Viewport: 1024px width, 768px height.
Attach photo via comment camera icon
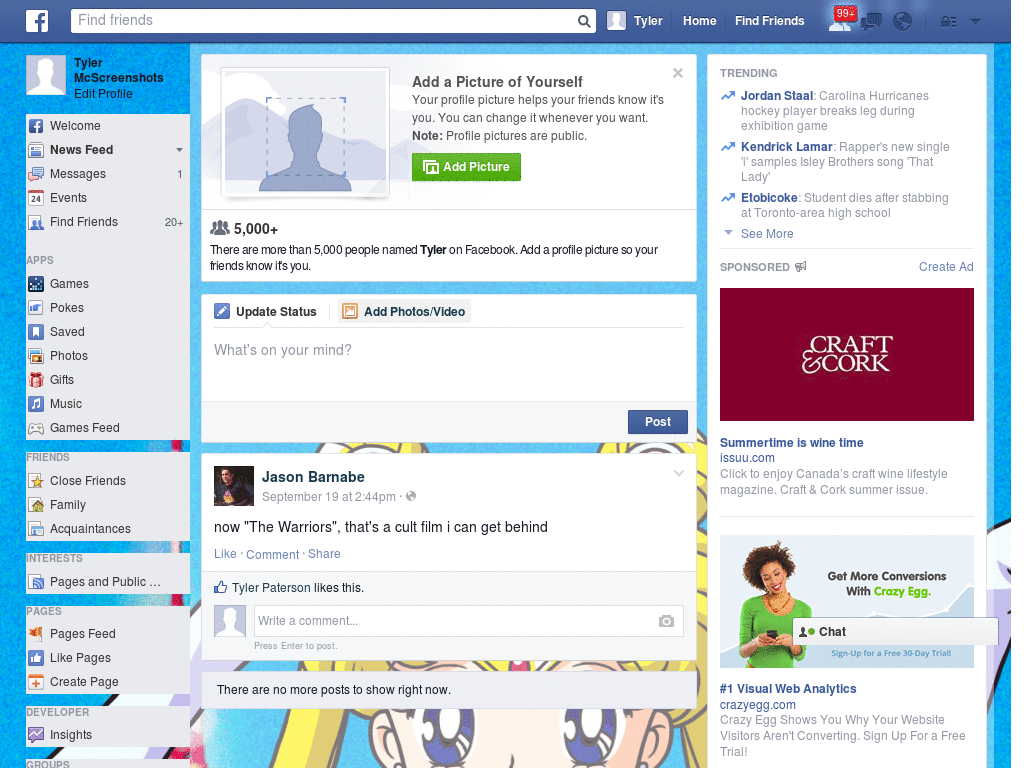point(666,621)
